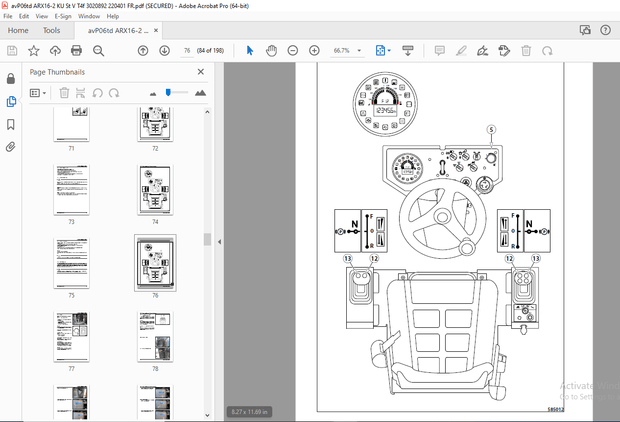620x422 pixels.
Task: Go to previous page arrow
Action: coord(143,51)
